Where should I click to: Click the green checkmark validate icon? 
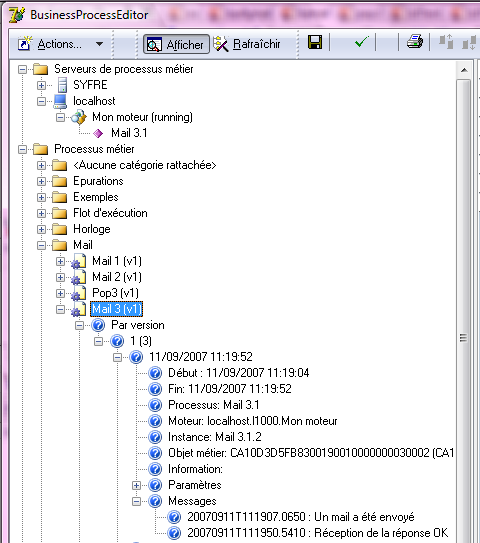point(362,43)
